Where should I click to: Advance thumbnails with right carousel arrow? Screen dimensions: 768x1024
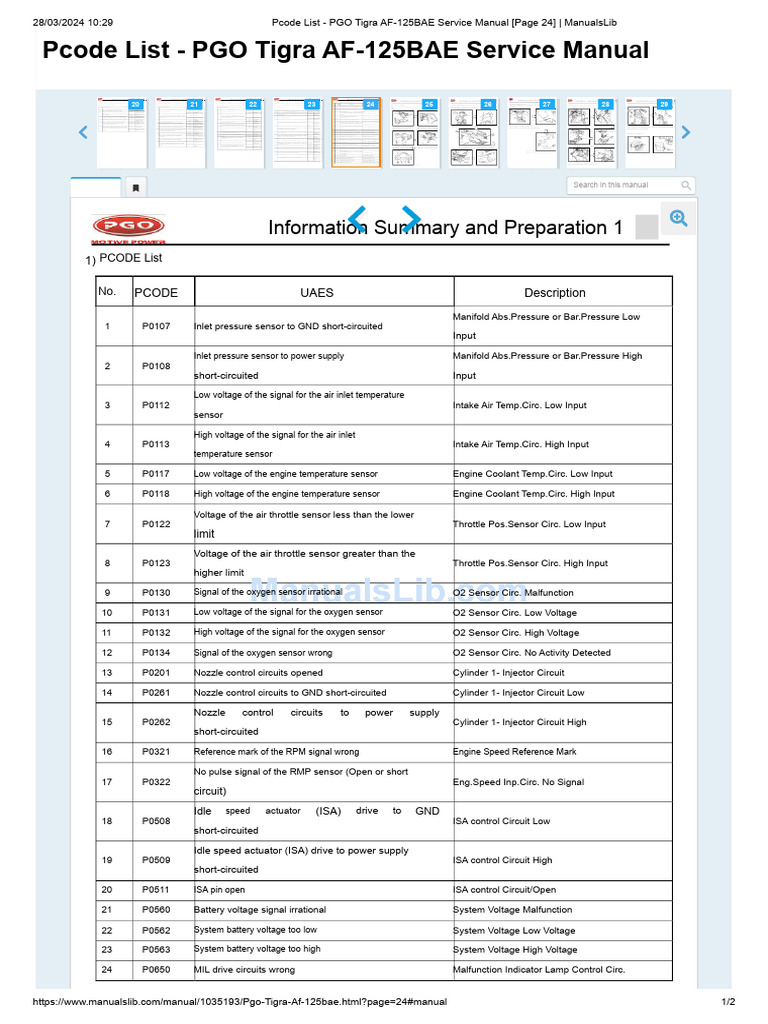click(686, 133)
